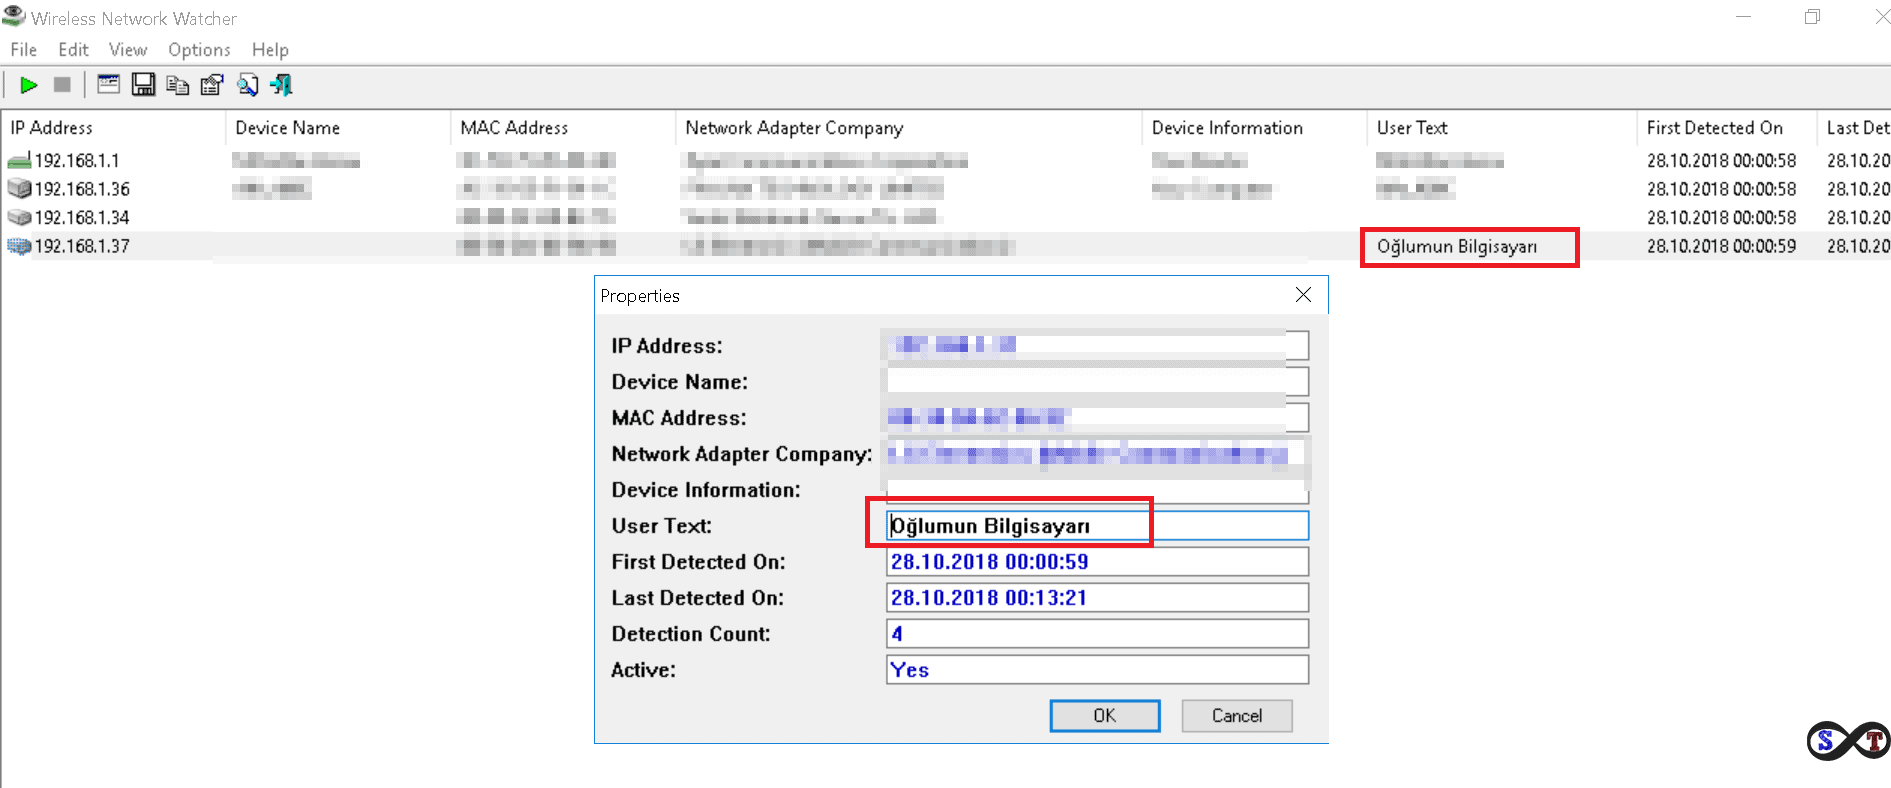1891x788 pixels.
Task: Sort by the Device Information column header
Action: click(1254, 128)
